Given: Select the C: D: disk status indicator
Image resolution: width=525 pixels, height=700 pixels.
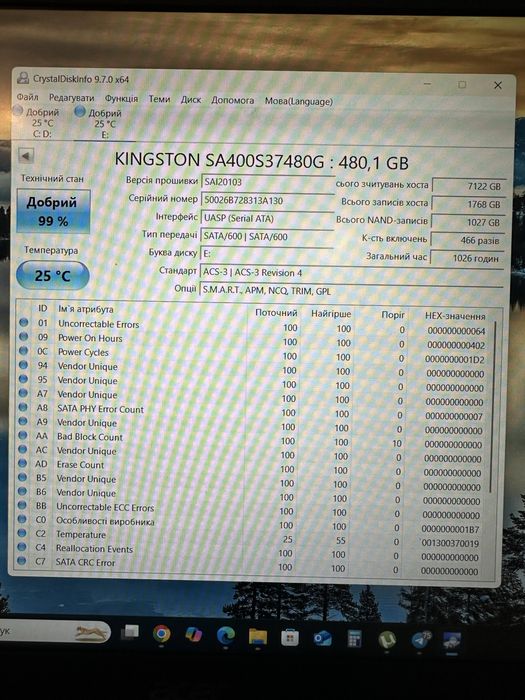Looking at the screenshot, I should [x=38, y=122].
